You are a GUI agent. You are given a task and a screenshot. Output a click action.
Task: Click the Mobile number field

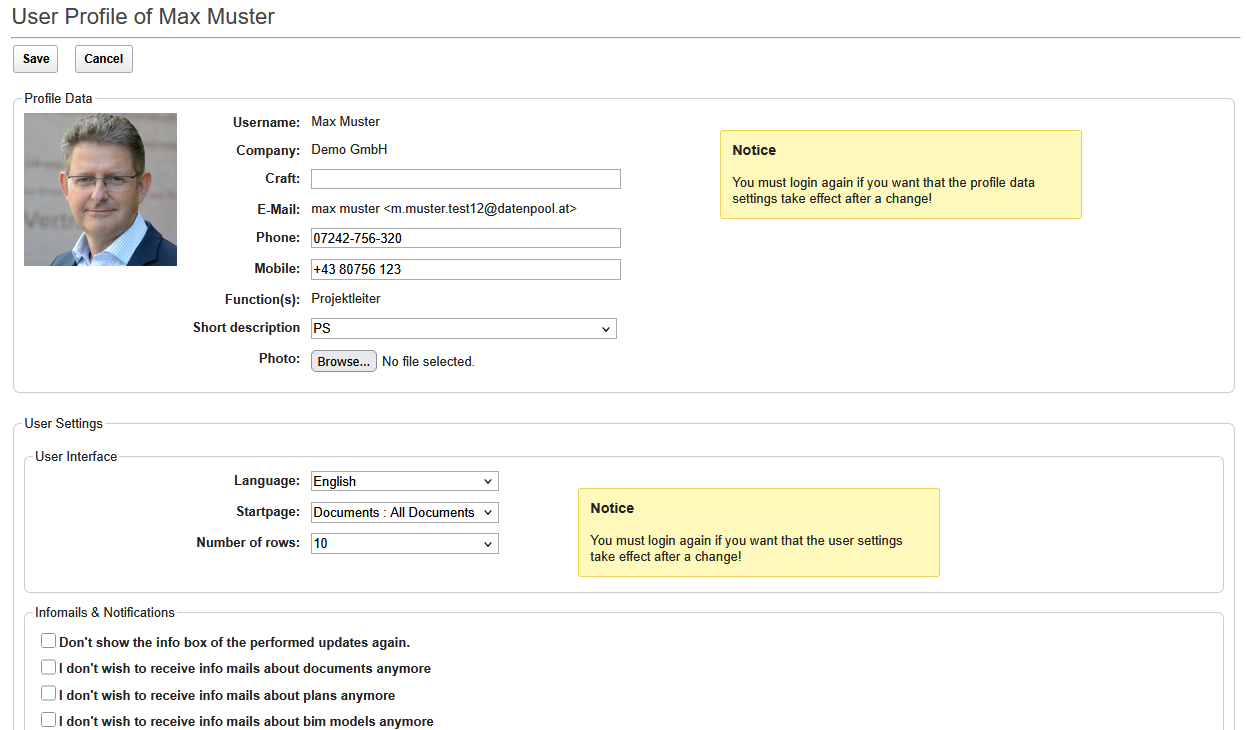point(465,269)
